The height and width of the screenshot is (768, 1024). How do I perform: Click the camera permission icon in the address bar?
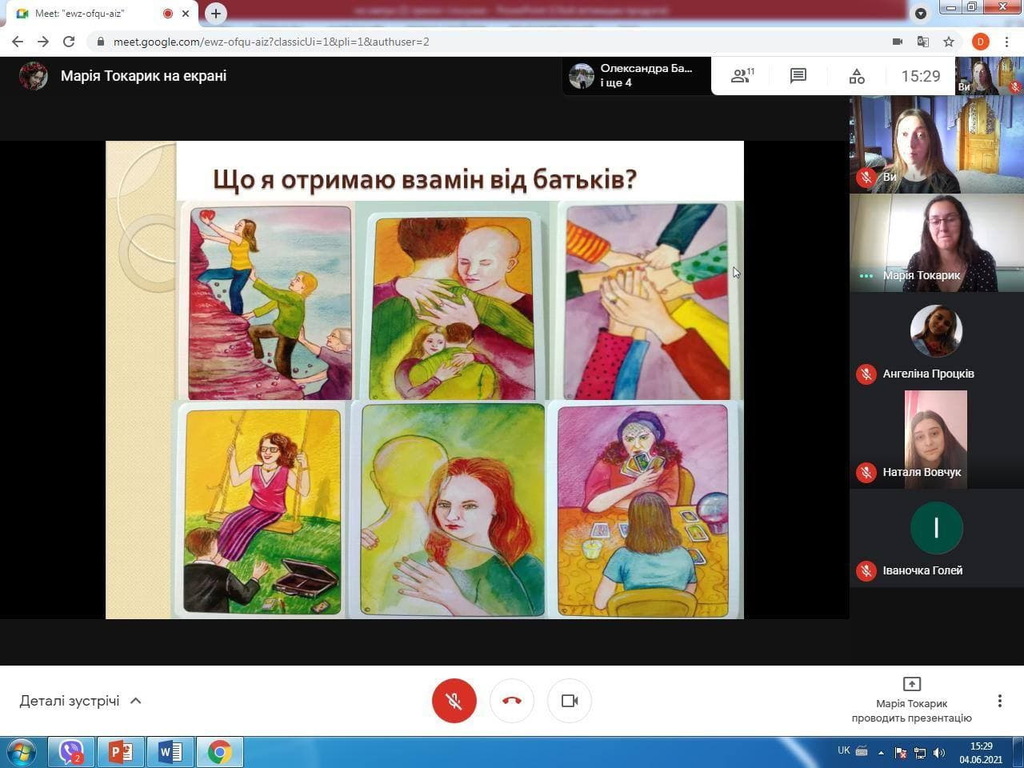click(x=897, y=42)
